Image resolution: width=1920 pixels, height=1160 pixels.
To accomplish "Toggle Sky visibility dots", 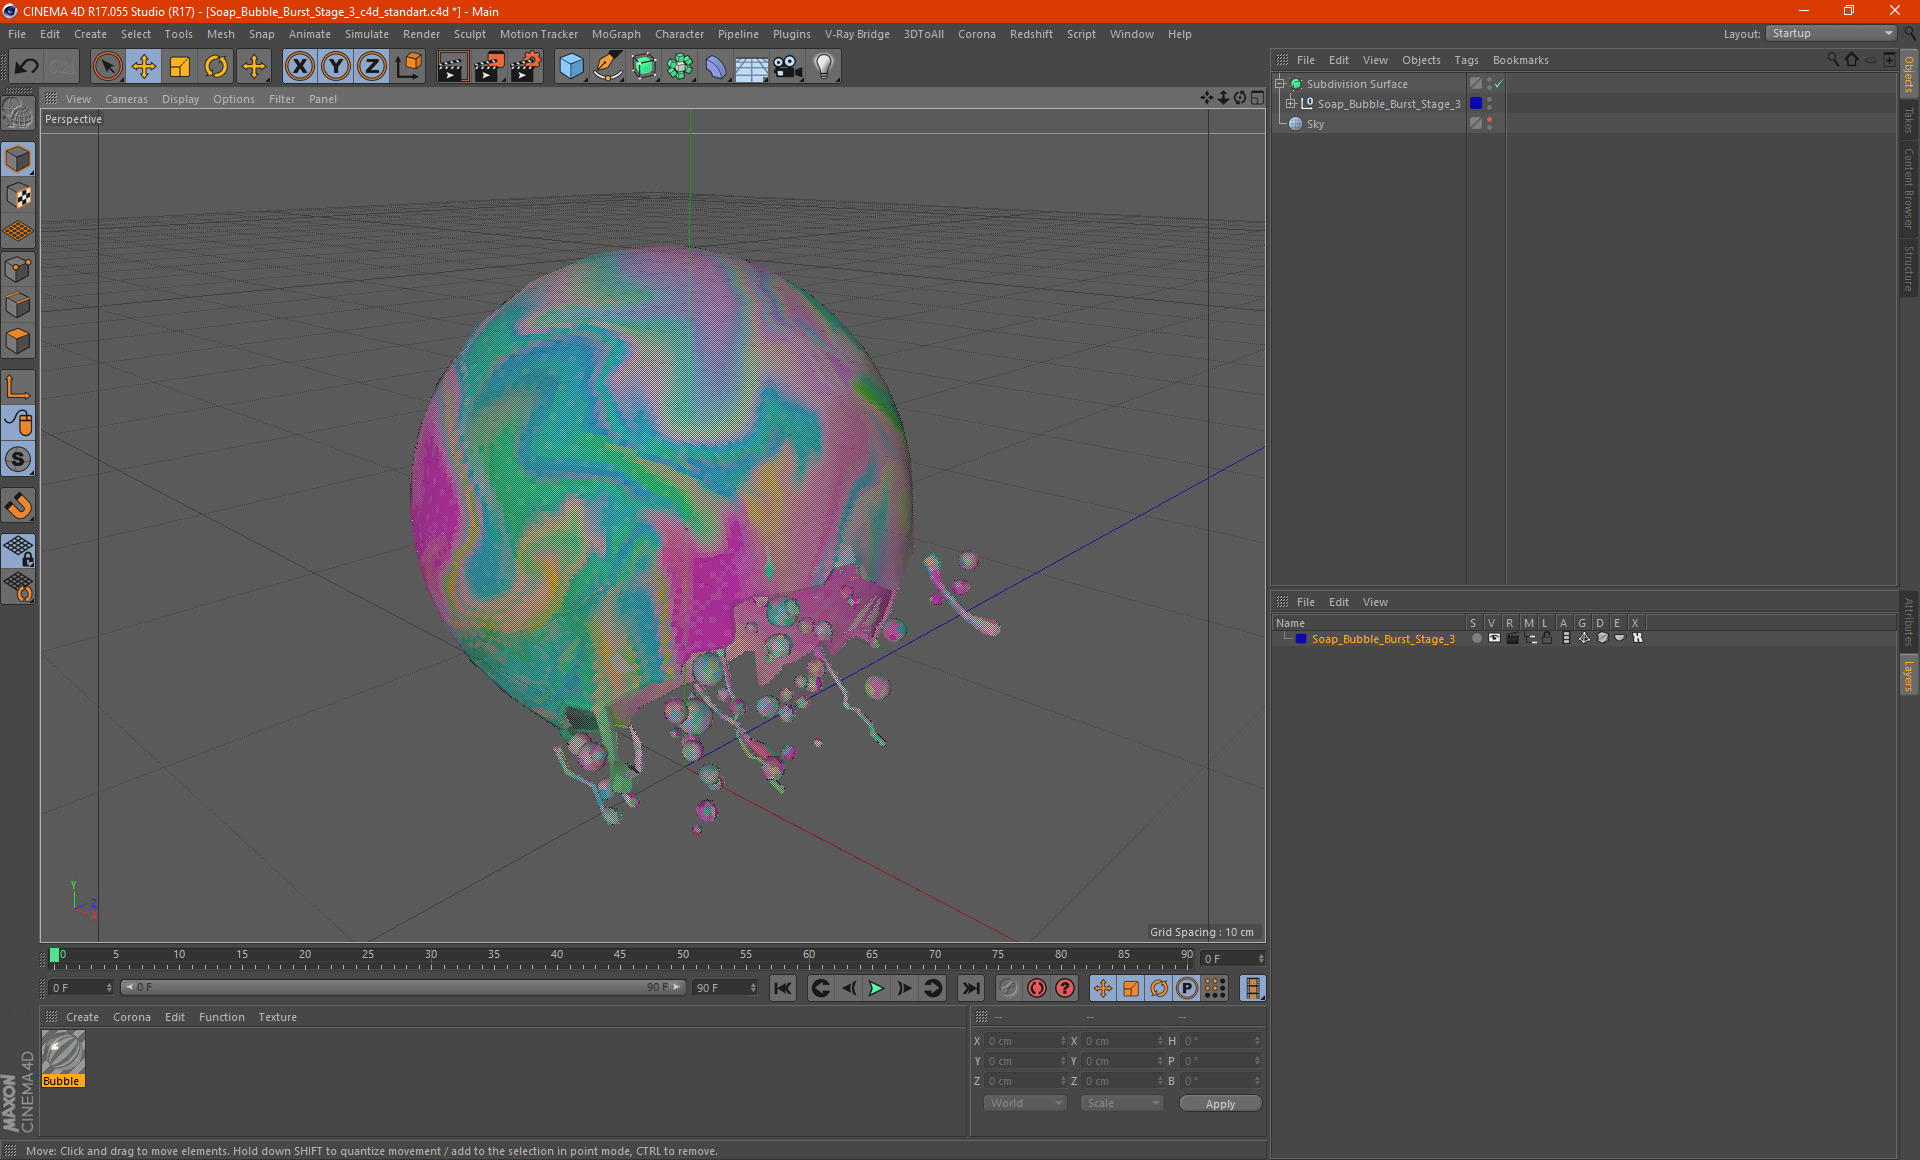I will point(1489,124).
